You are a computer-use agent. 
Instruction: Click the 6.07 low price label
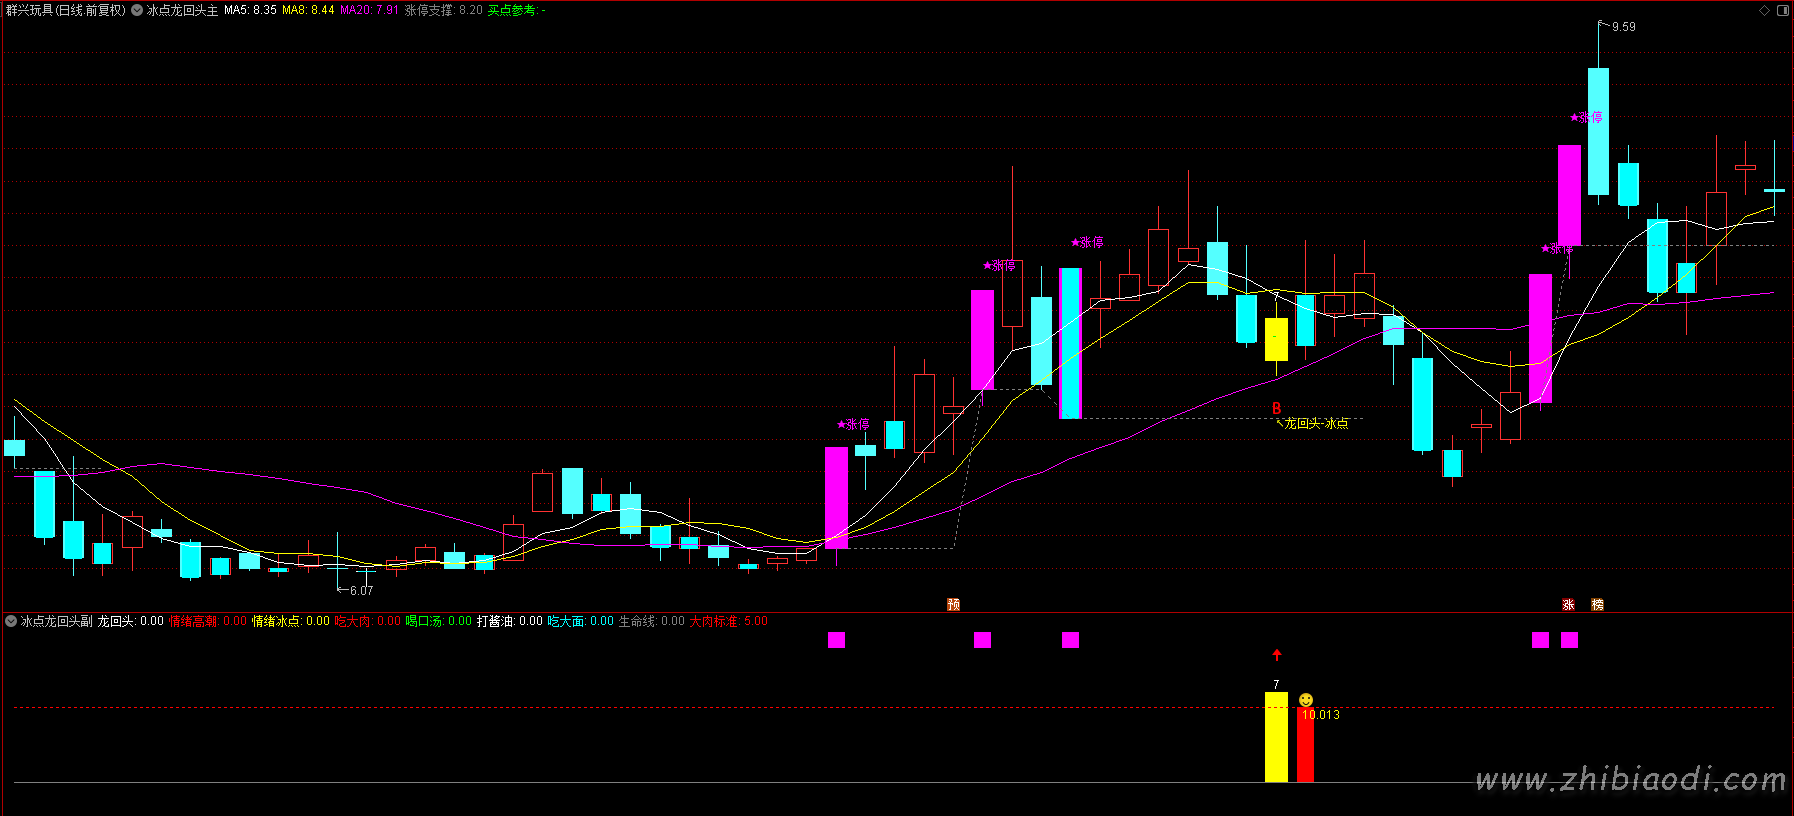tap(360, 591)
